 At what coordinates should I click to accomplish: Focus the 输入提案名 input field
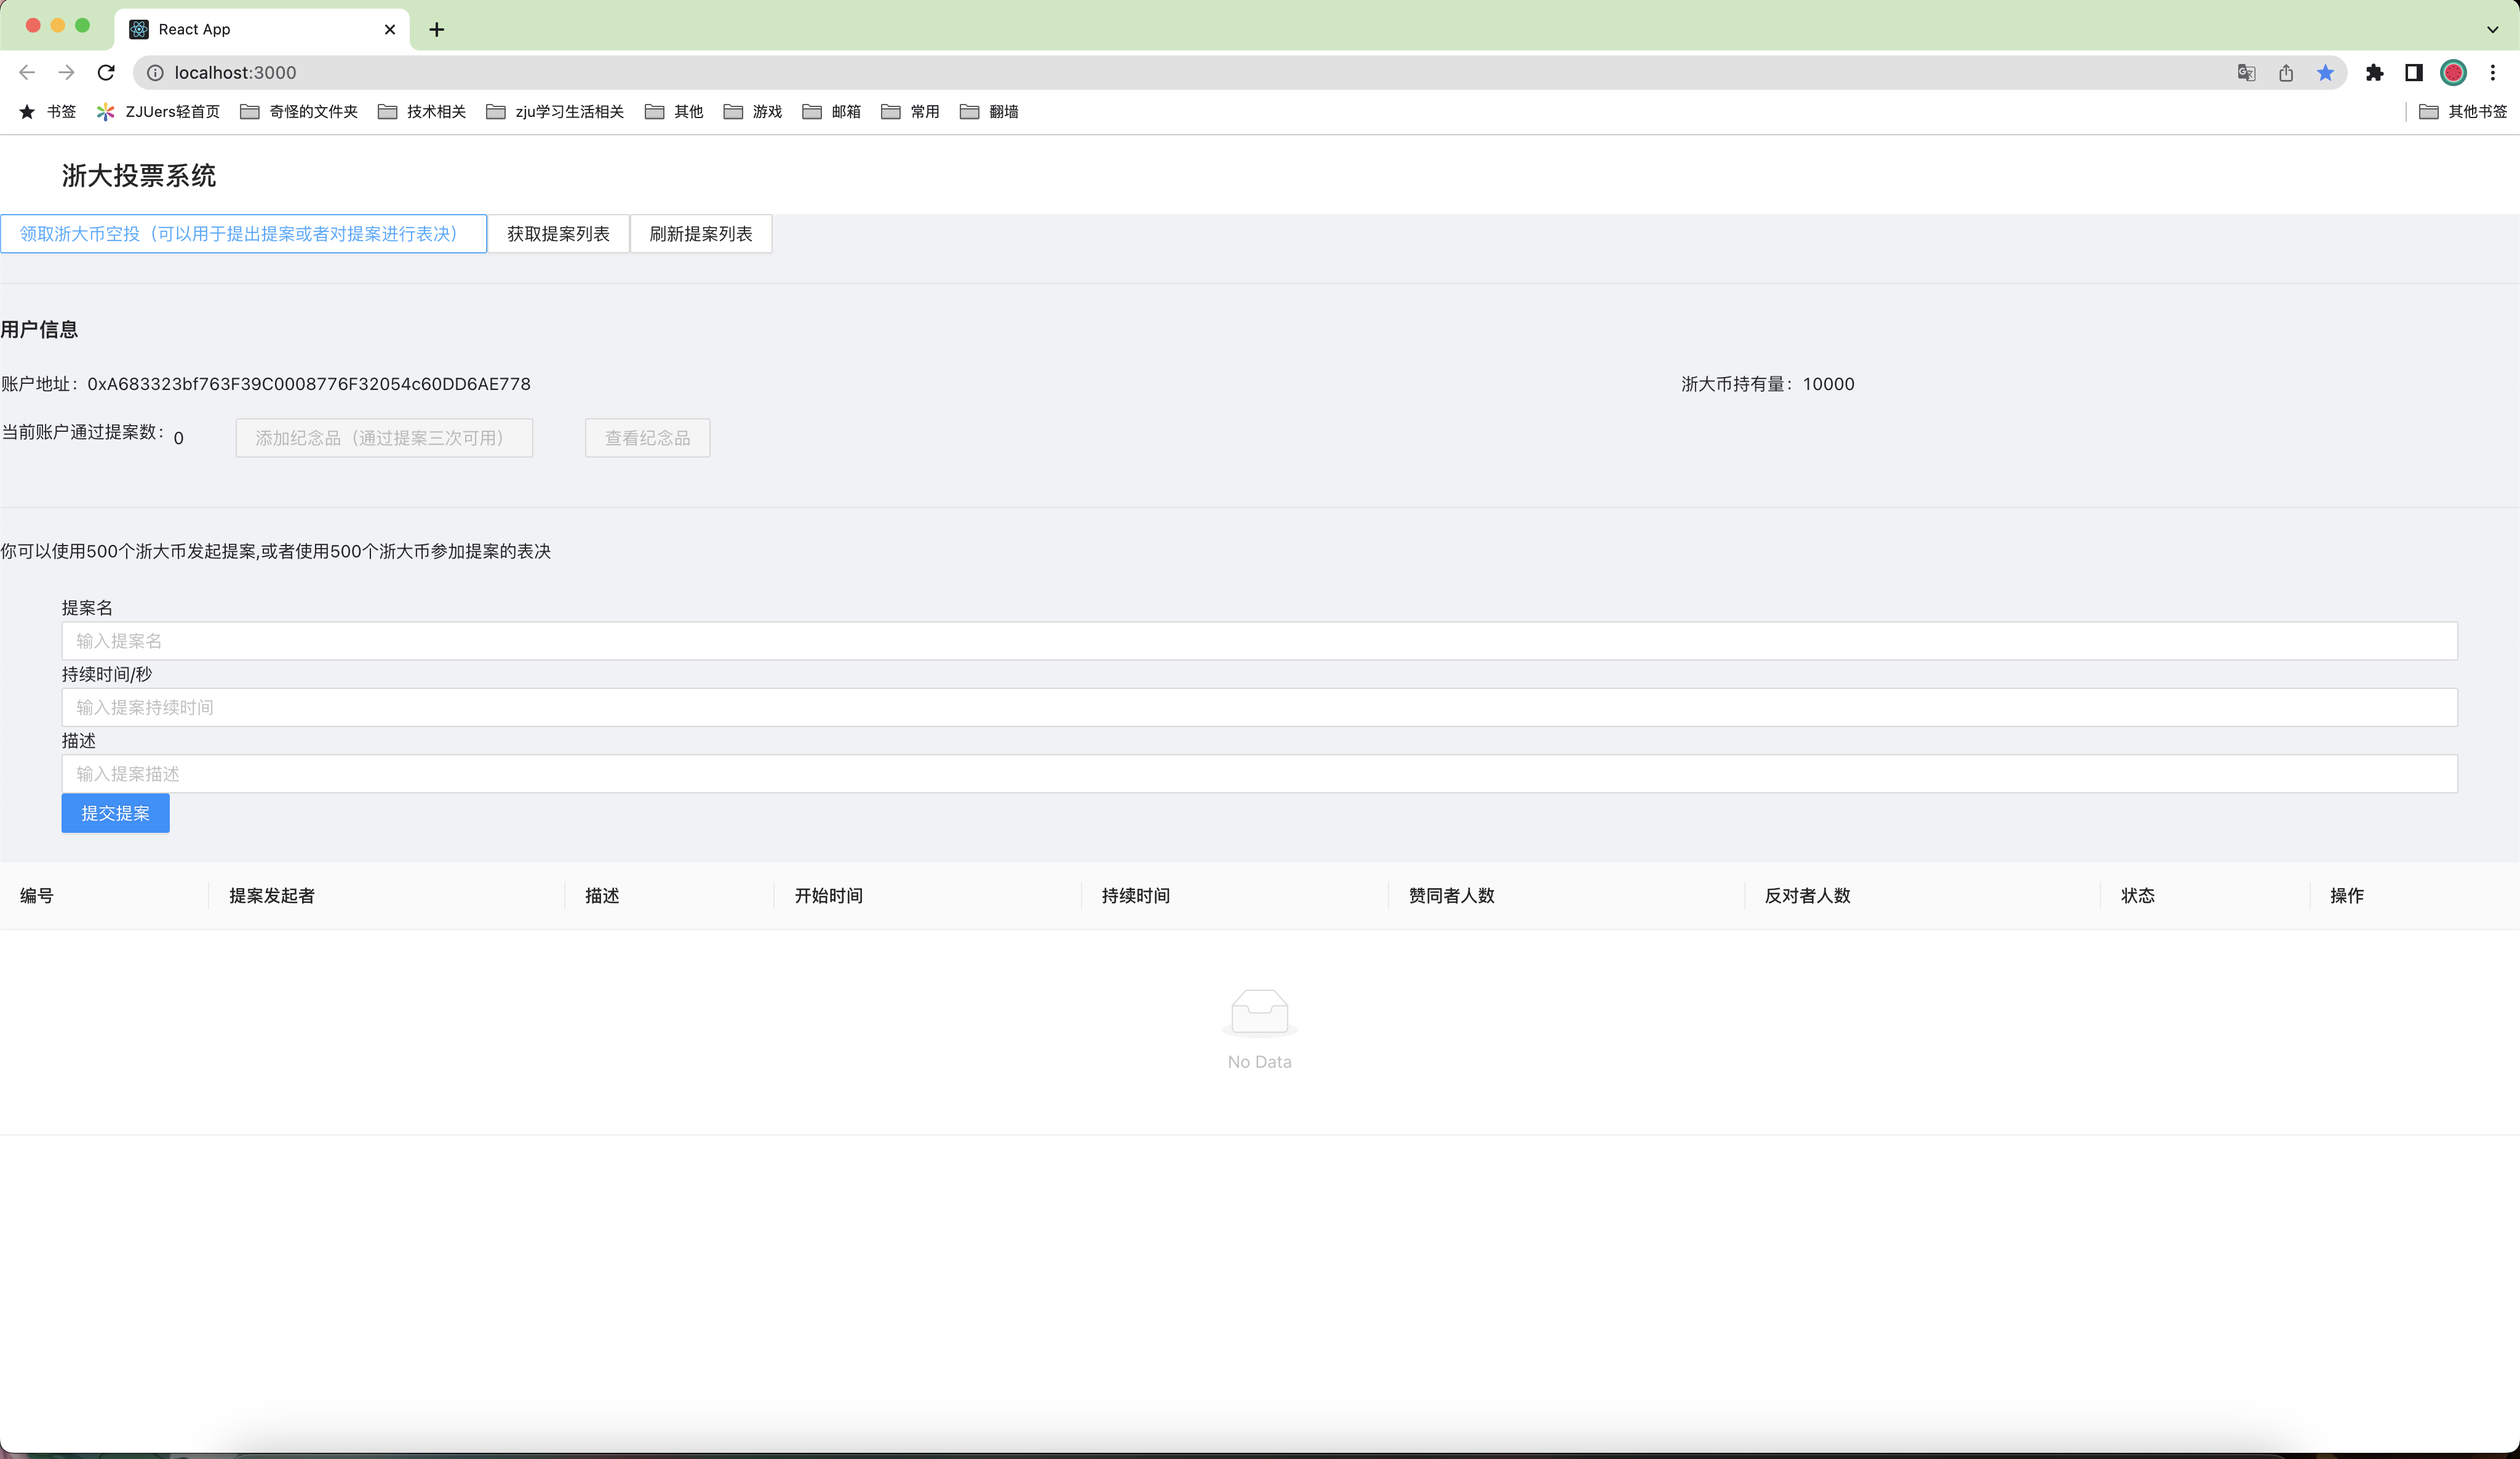[1259, 641]
